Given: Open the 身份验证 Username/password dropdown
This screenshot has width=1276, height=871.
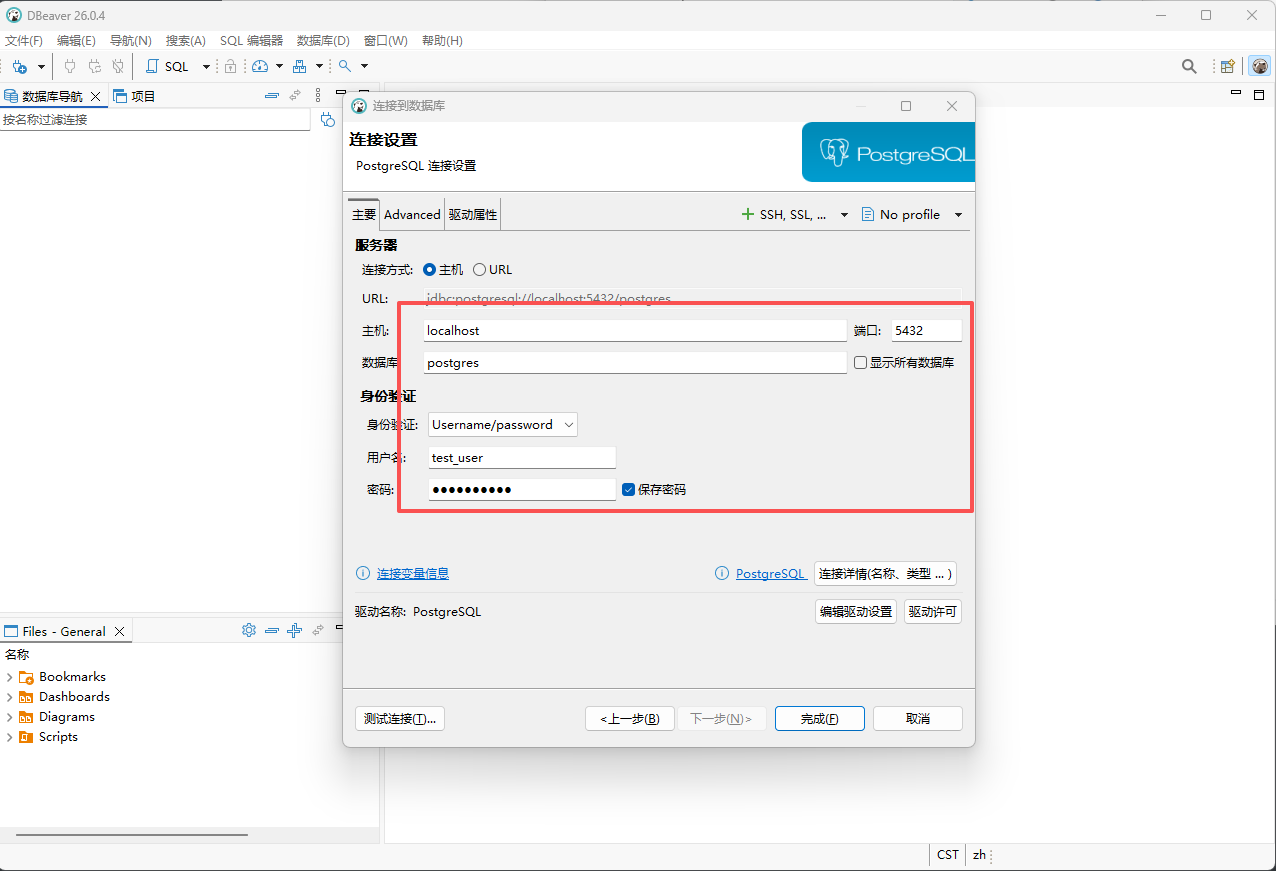Looking at the screenshot, I should pos(503,424).
